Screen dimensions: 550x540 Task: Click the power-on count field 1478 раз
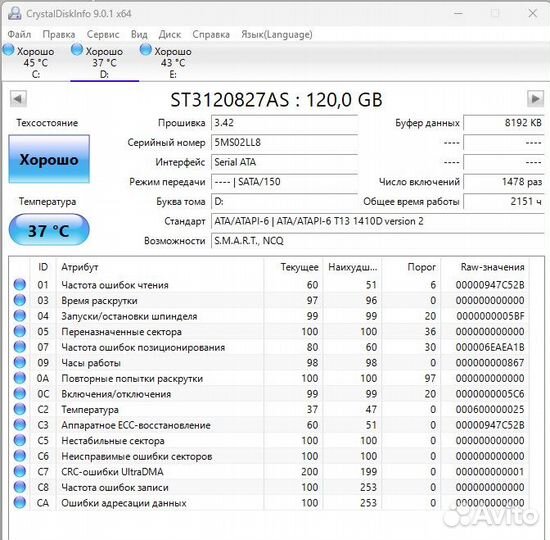pos(504,182)
